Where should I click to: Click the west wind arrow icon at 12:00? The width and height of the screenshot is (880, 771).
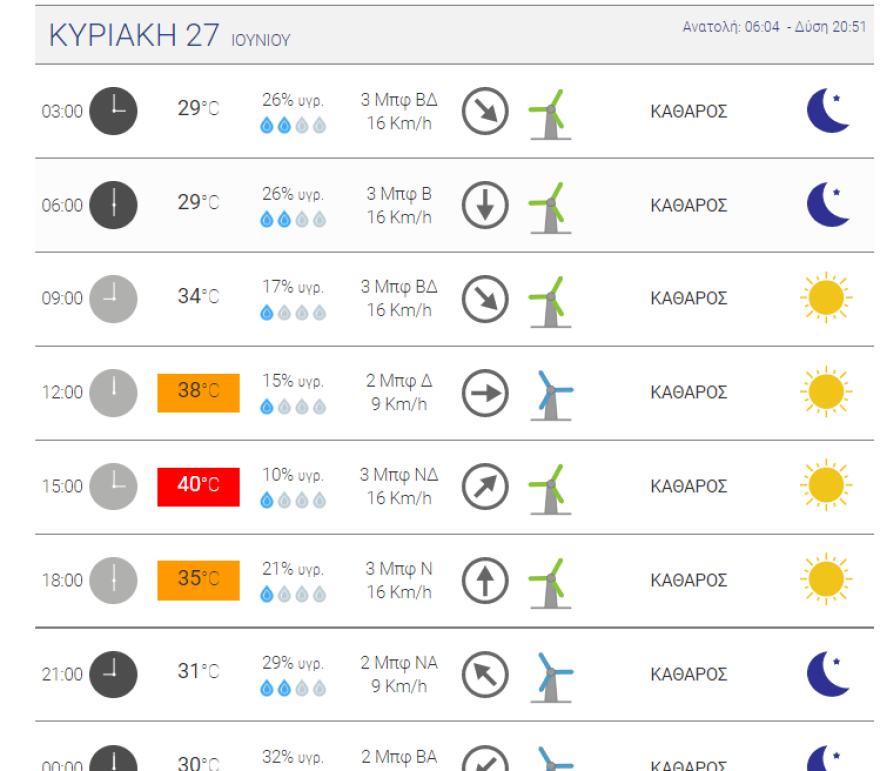click(485, 393)
